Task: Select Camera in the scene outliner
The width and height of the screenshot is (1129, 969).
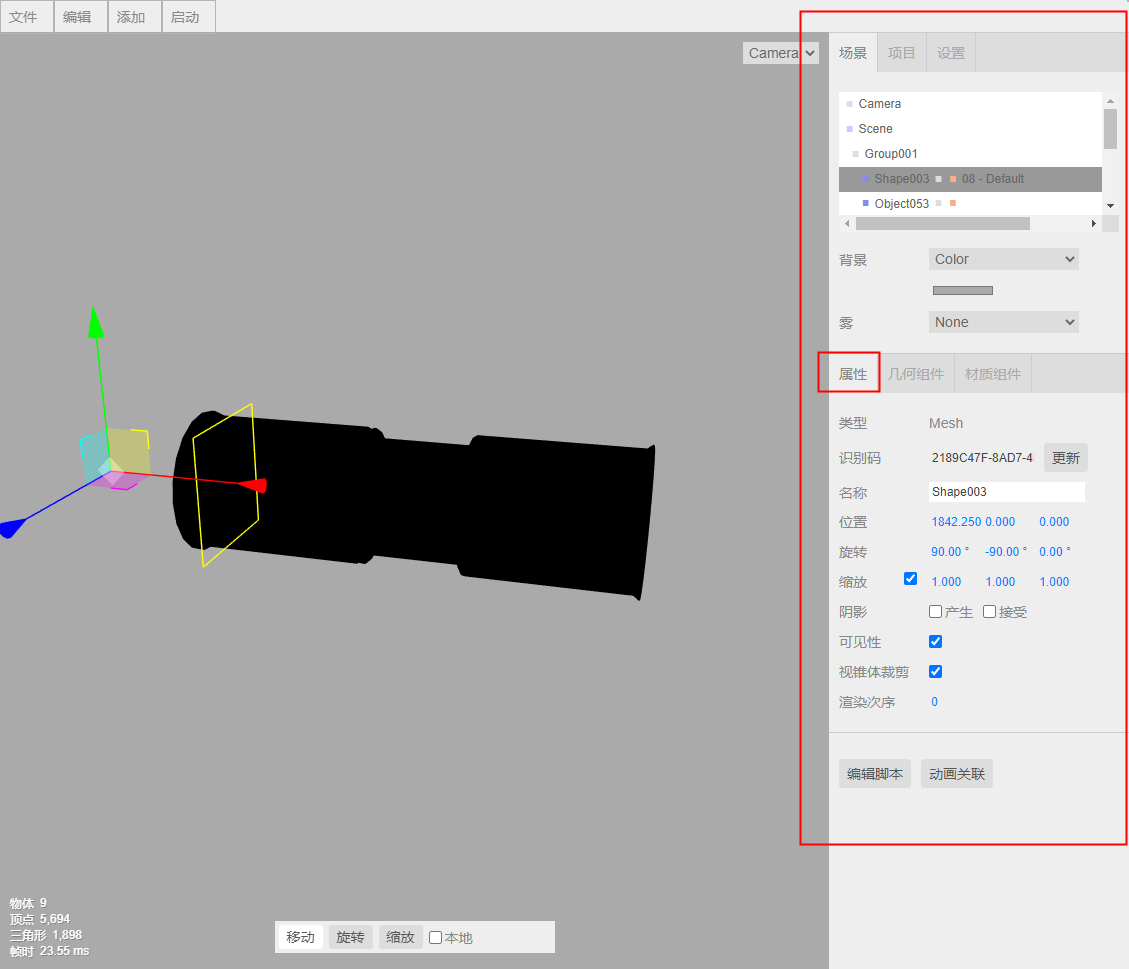Action: [970, 104]
